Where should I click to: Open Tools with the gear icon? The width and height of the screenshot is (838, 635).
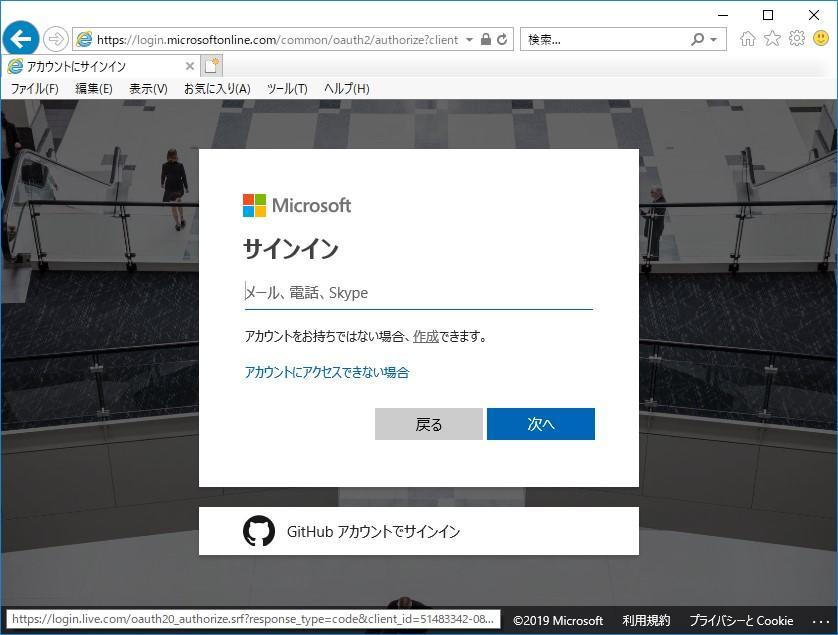point(796,38)
